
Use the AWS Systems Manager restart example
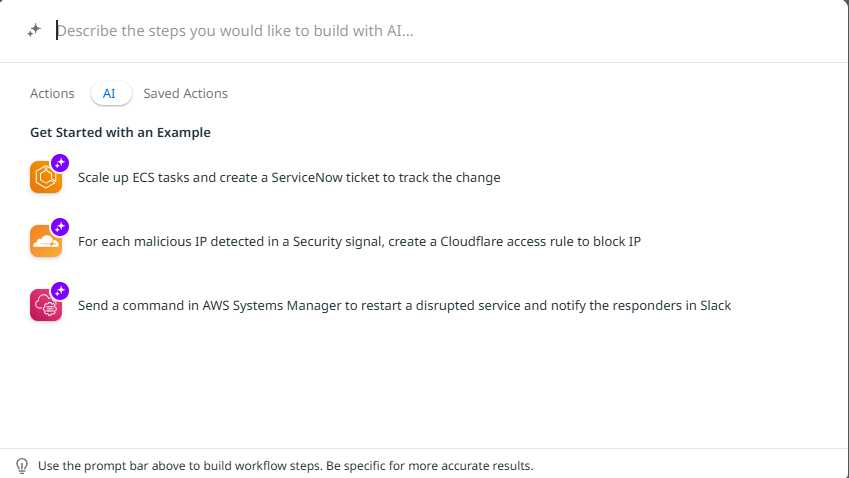404,305
